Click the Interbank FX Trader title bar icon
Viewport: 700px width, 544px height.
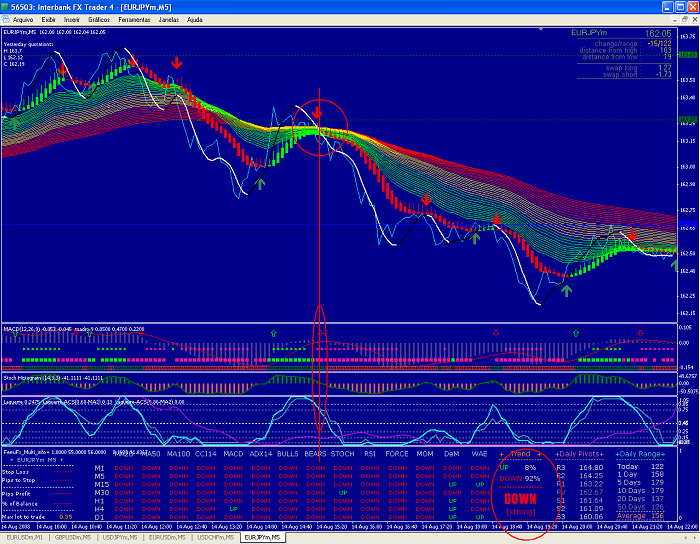pos(5,7)
